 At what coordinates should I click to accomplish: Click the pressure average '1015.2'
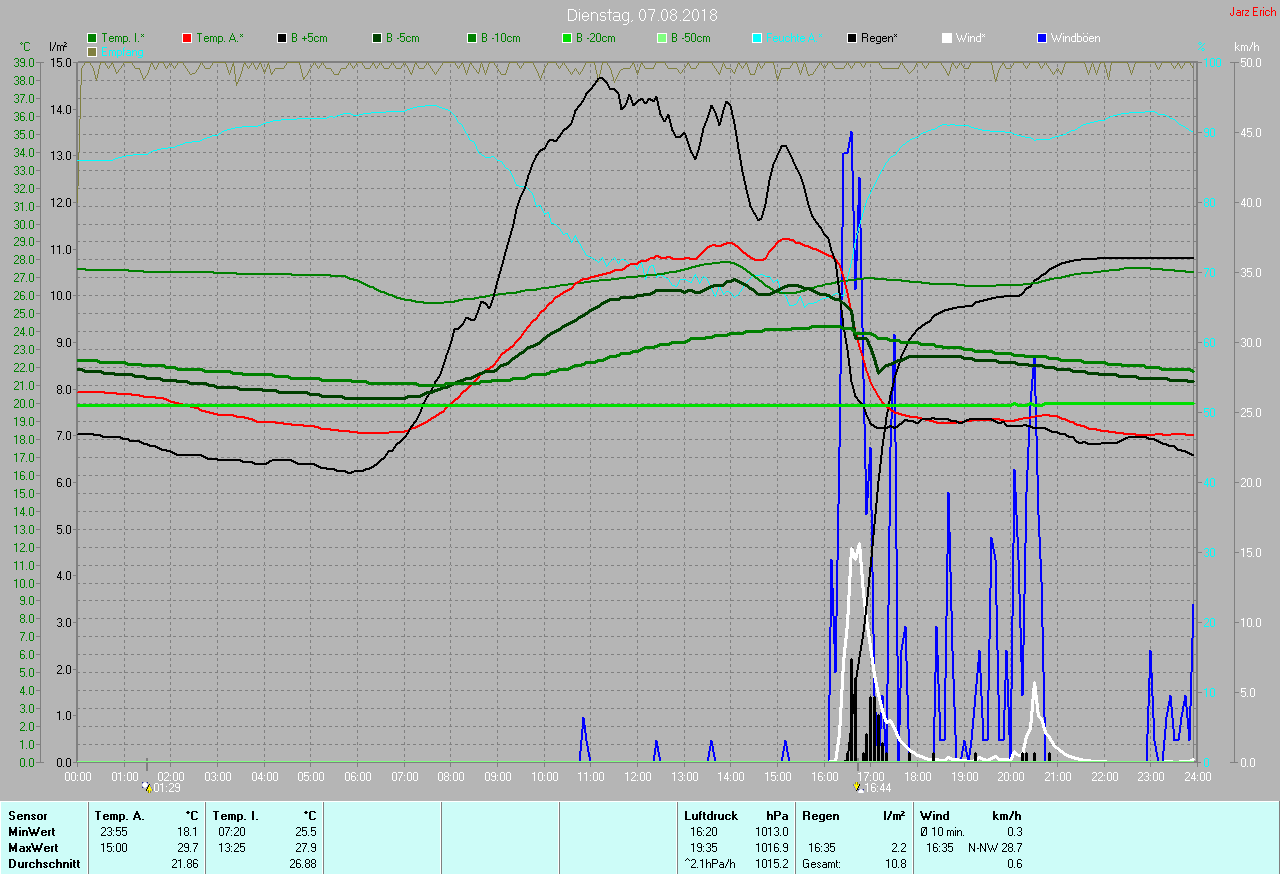pos(772,864)
